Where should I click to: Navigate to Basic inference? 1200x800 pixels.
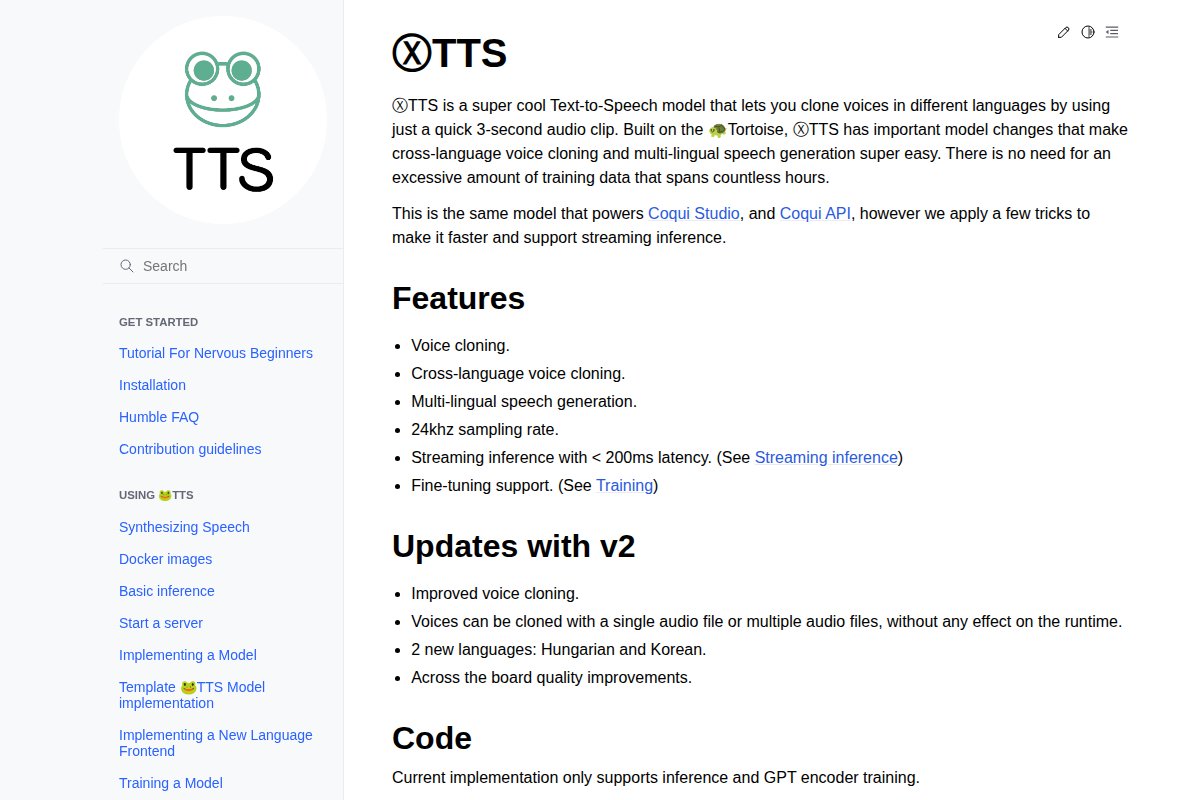coord(166,591)
